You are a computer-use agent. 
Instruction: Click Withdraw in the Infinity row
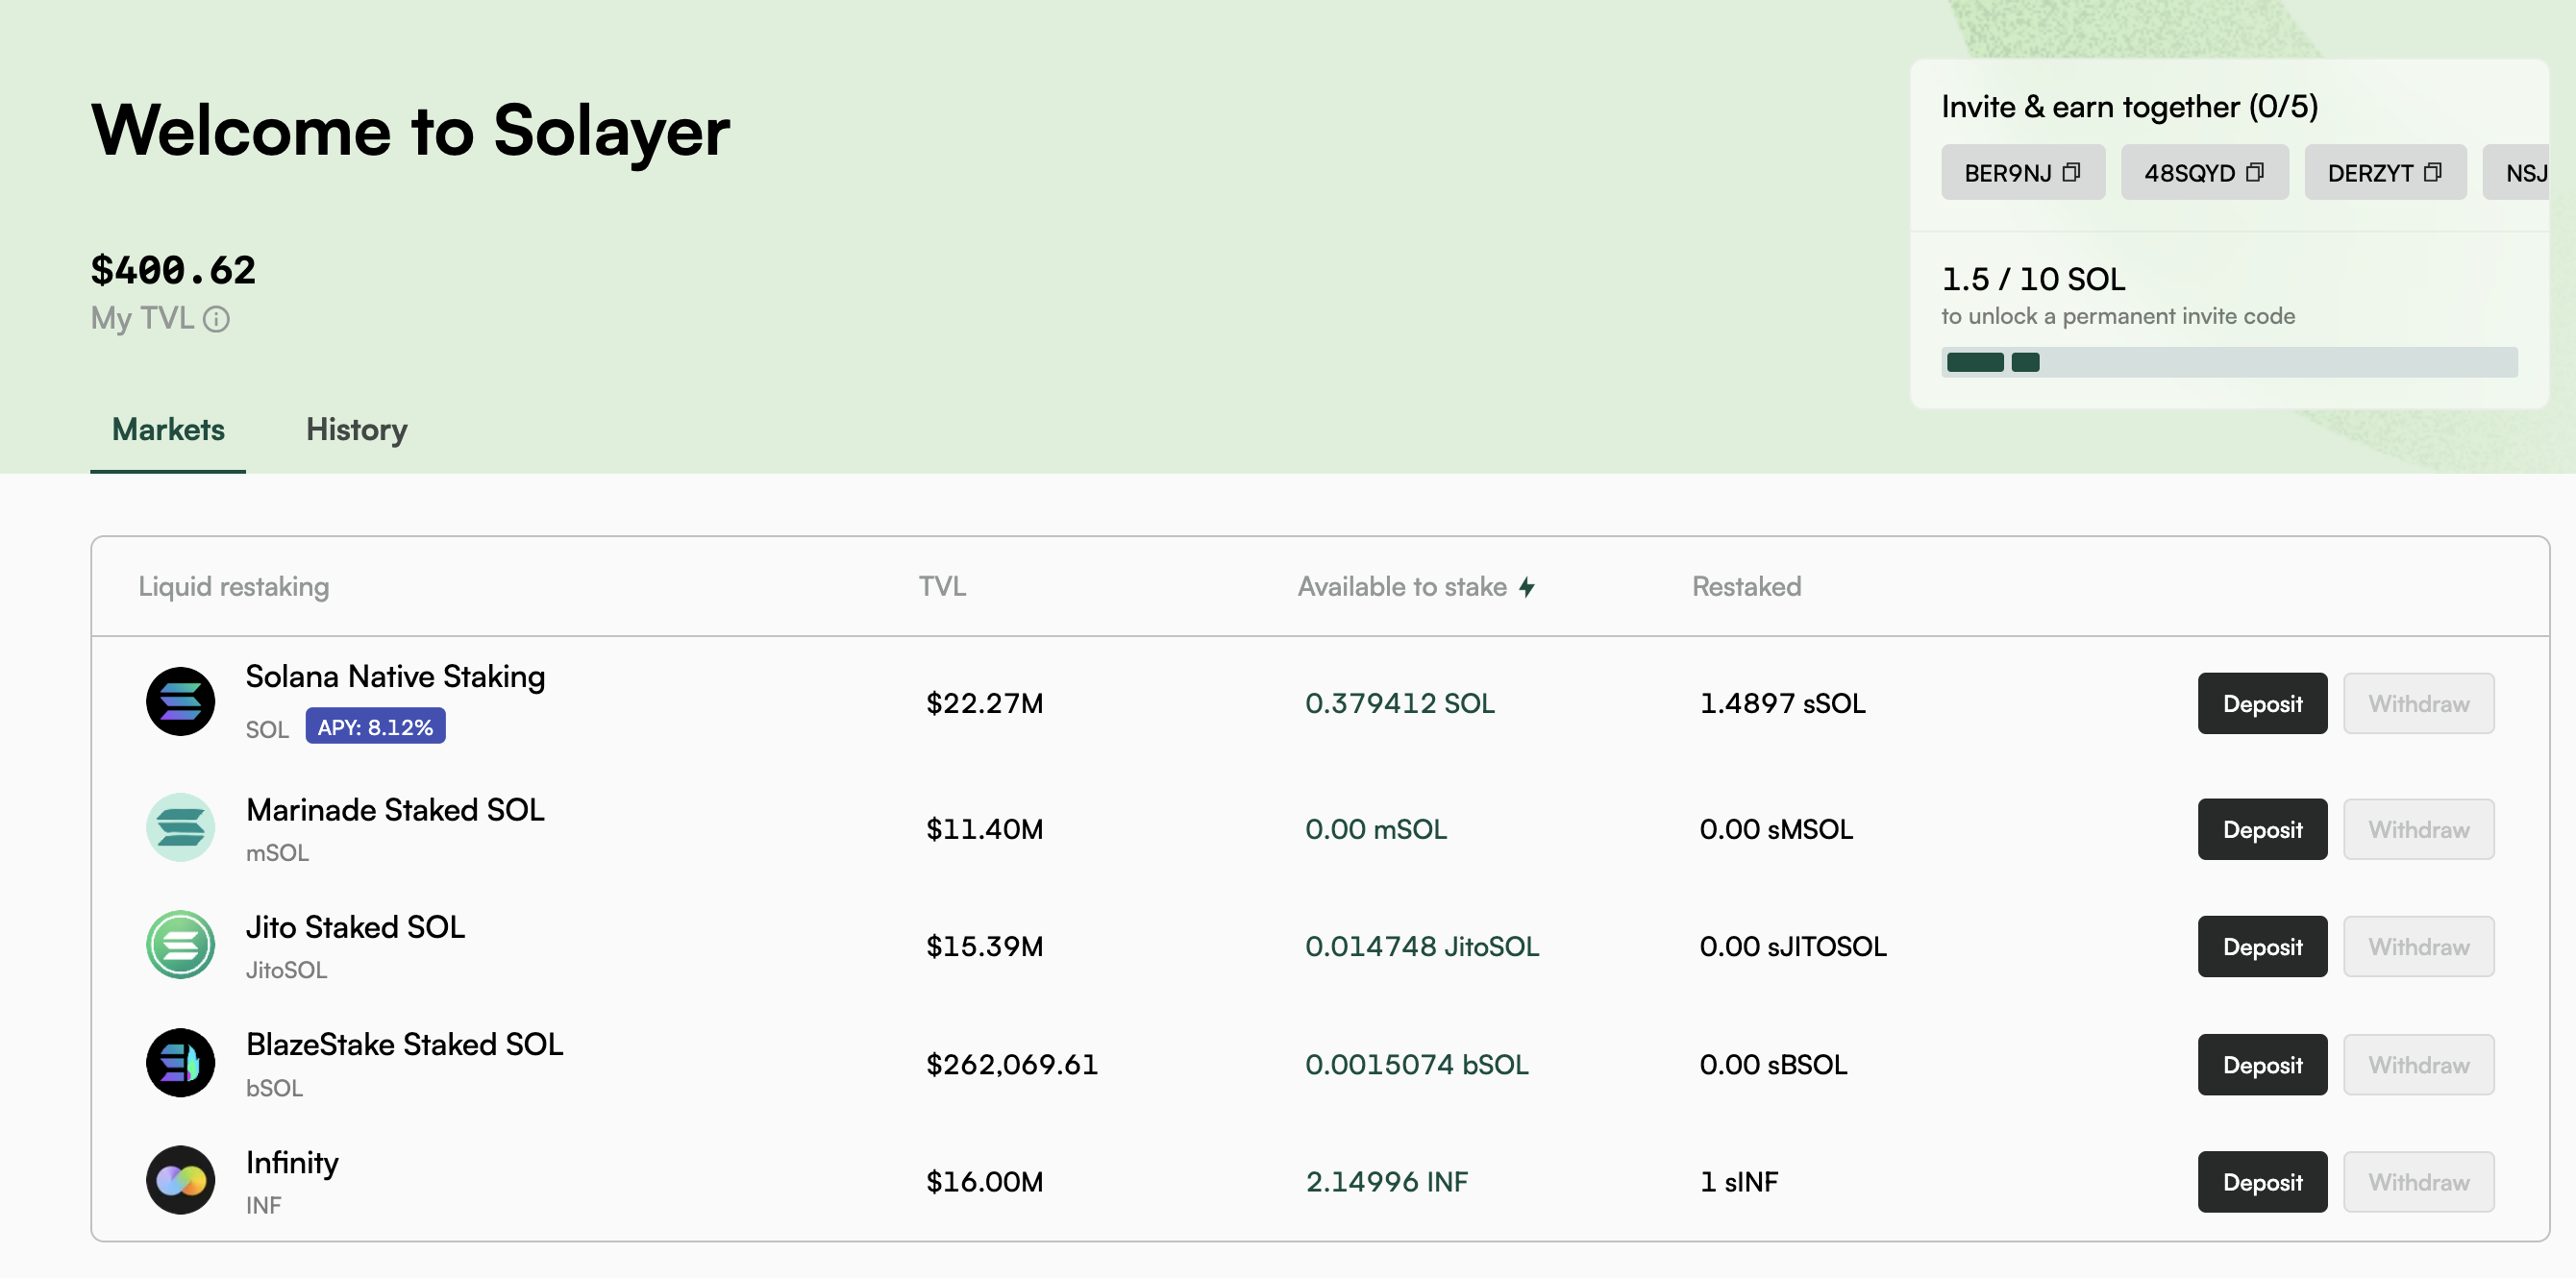click(2417, 1182)
